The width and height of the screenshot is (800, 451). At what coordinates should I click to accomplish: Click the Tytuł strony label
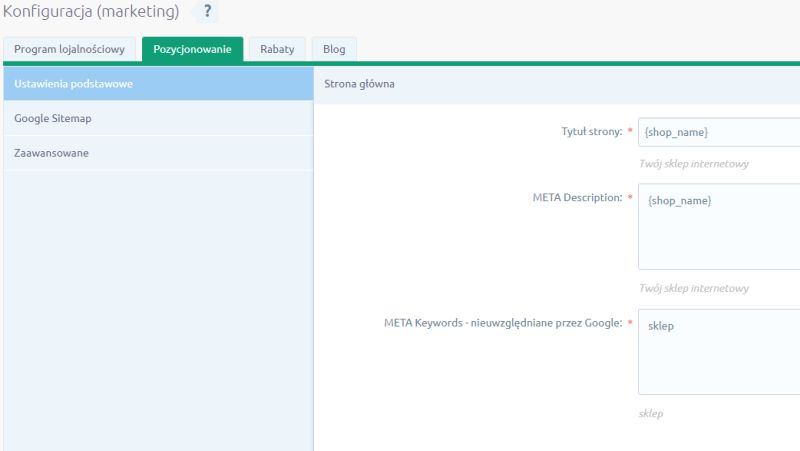[592, 132]
